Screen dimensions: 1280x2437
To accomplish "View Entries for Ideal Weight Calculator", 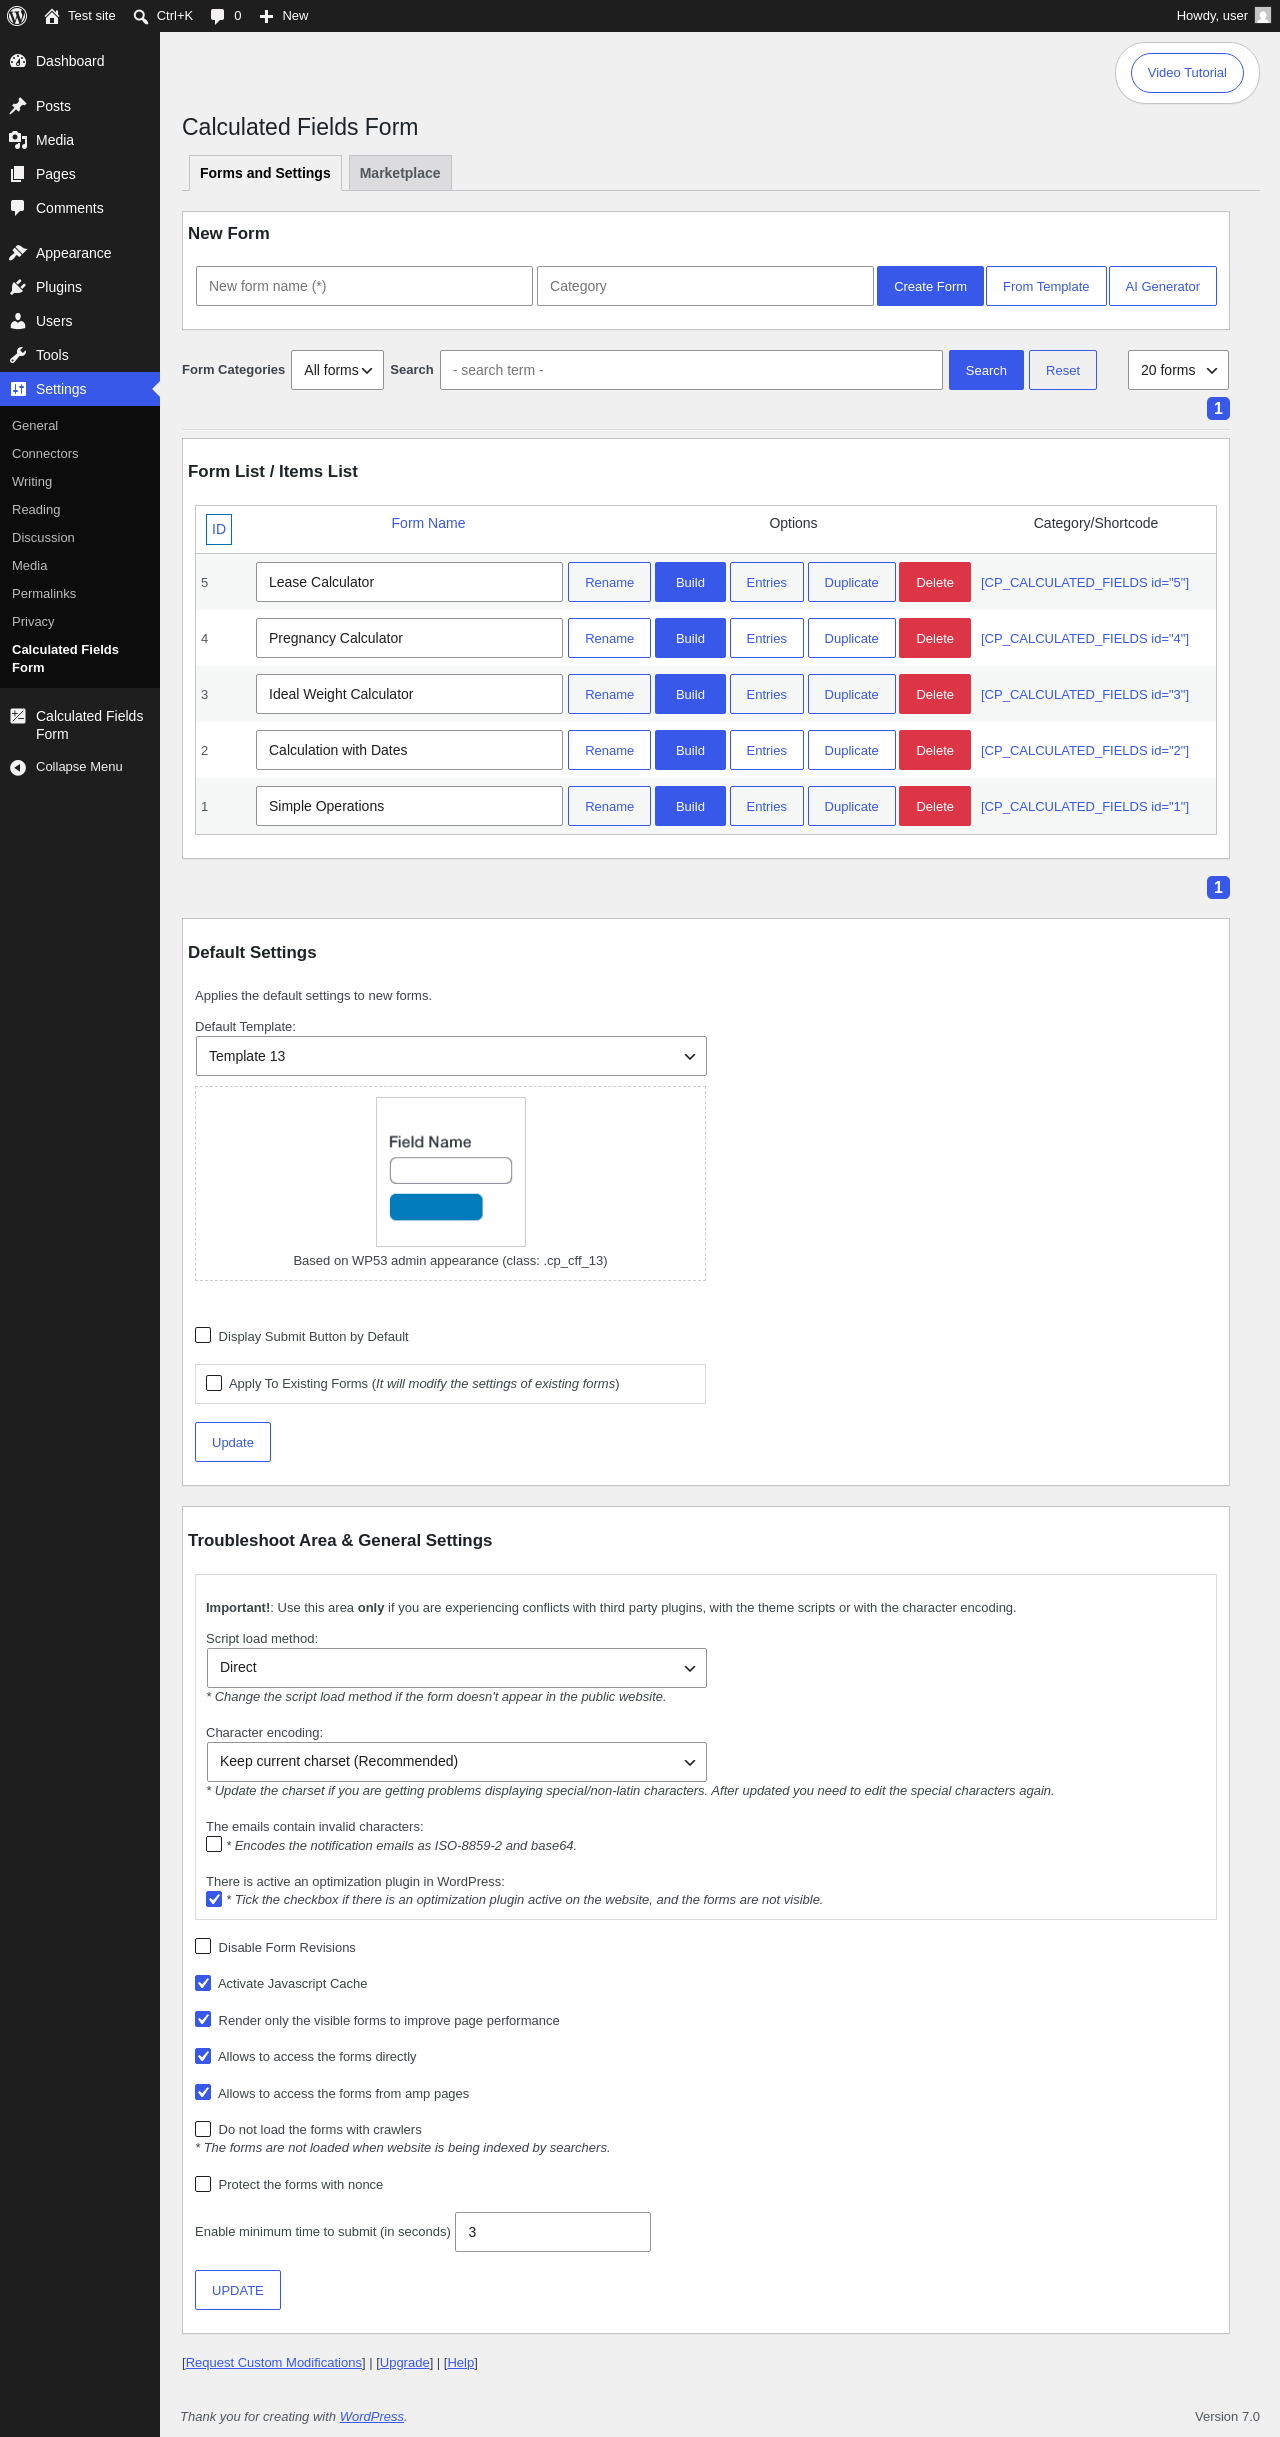I will (766, 694).
